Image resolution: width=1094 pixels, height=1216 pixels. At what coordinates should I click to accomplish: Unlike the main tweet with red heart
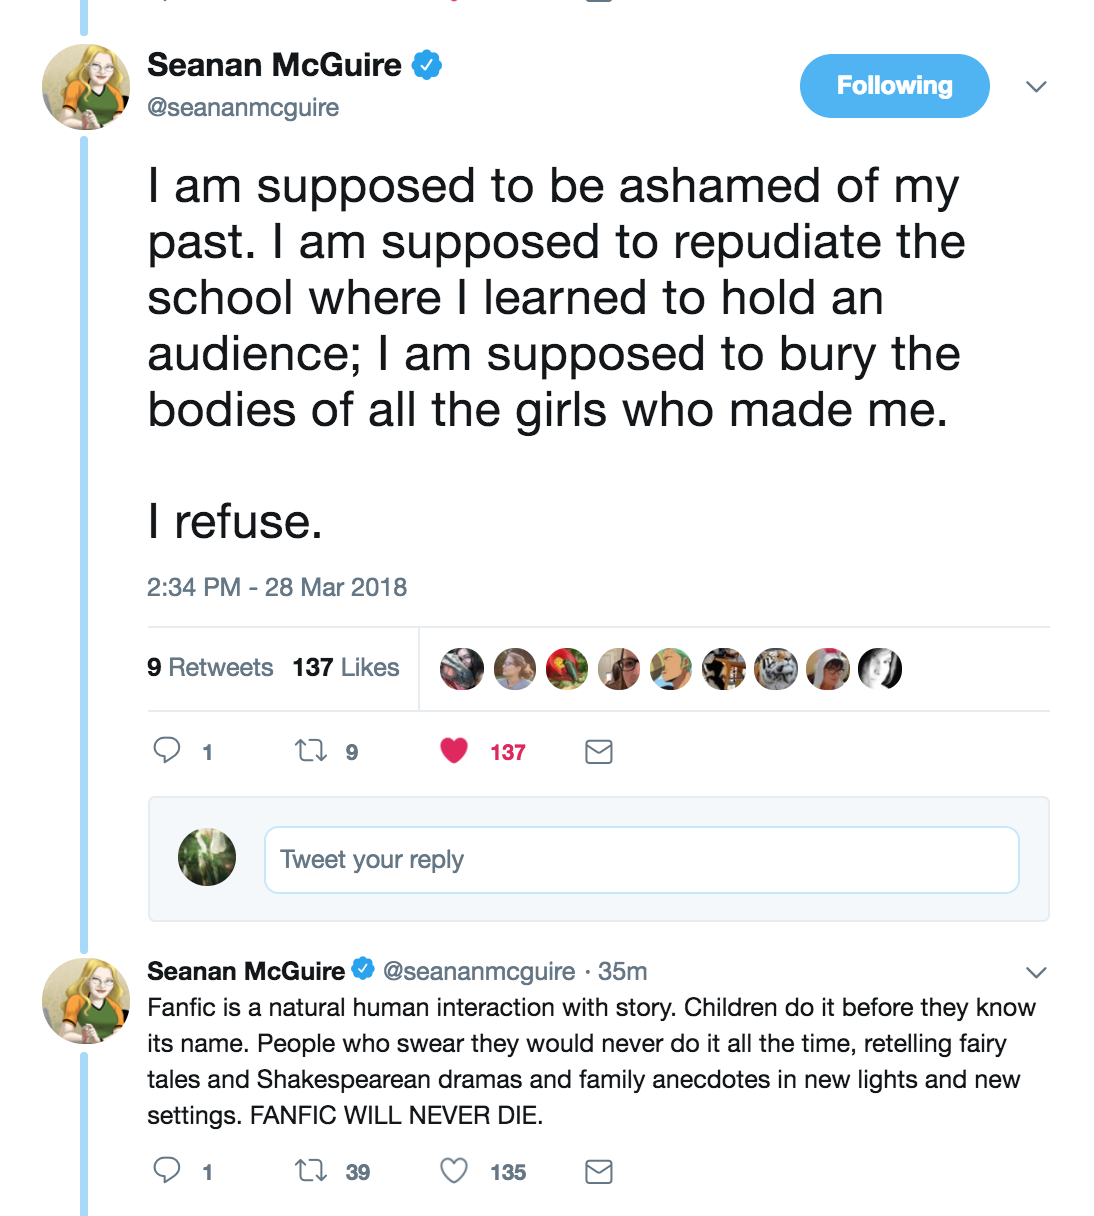tap(454, 750)
